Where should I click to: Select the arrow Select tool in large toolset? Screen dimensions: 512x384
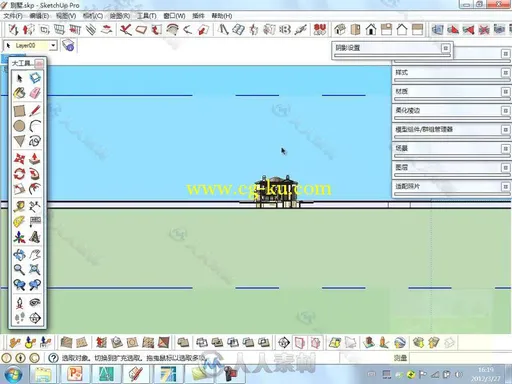(x=19, y=78)
